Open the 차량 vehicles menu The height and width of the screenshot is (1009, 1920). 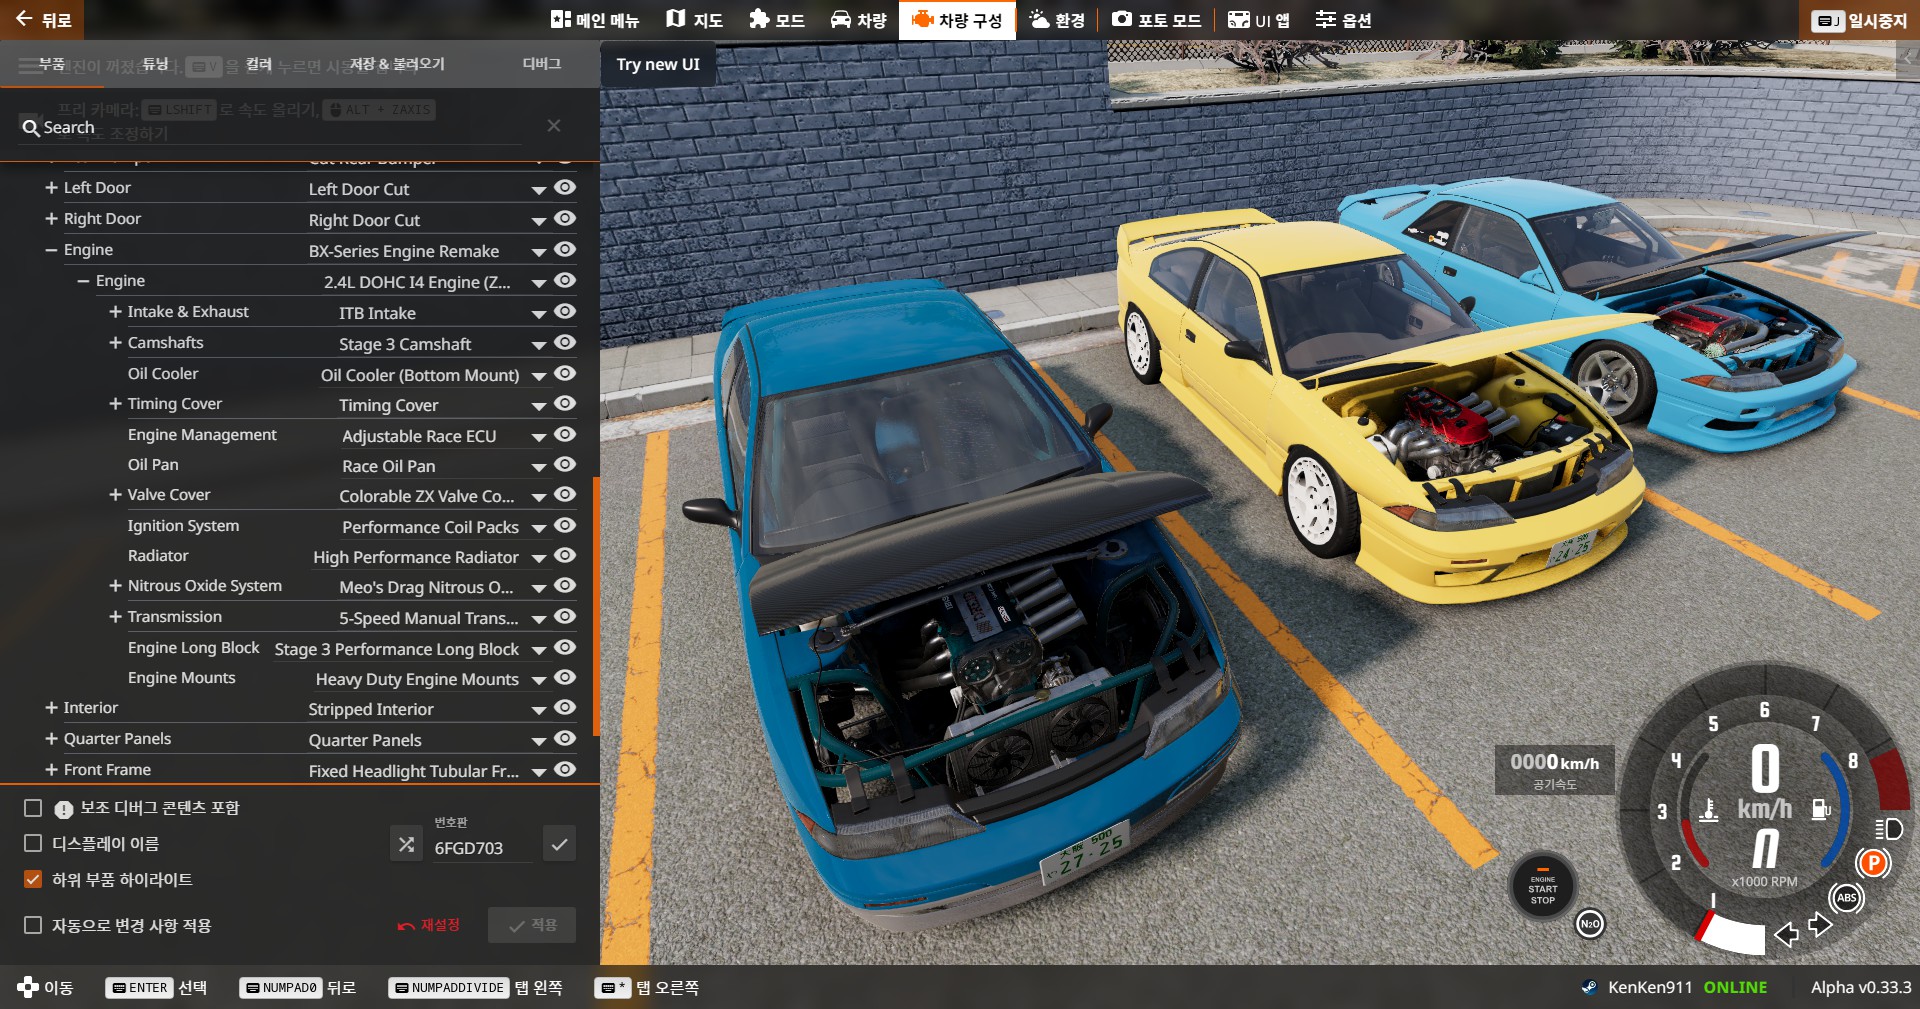859,20
